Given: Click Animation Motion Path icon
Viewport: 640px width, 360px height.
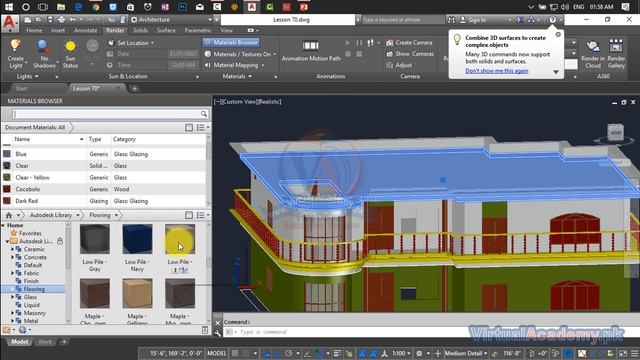Looking at the screenshot, I should click(x=311, y=46).
